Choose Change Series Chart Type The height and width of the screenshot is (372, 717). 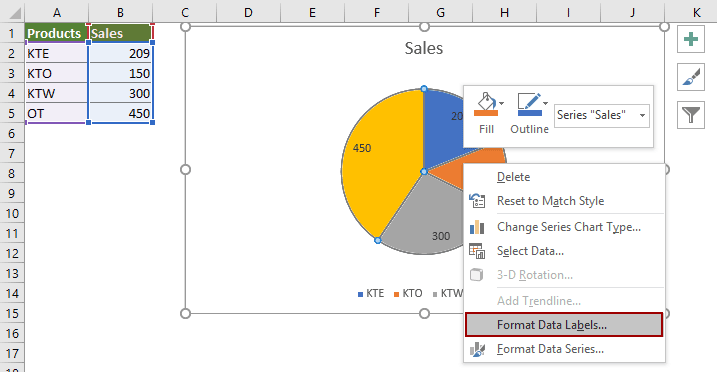pos(564,227)
